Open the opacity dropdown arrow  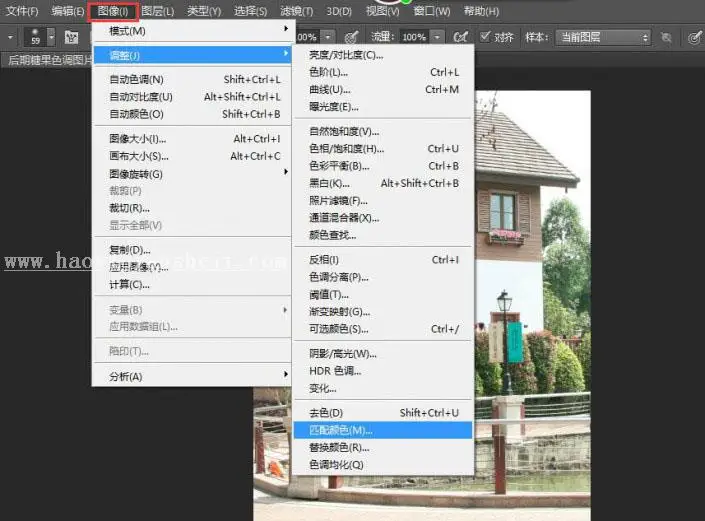coord(328,37)
